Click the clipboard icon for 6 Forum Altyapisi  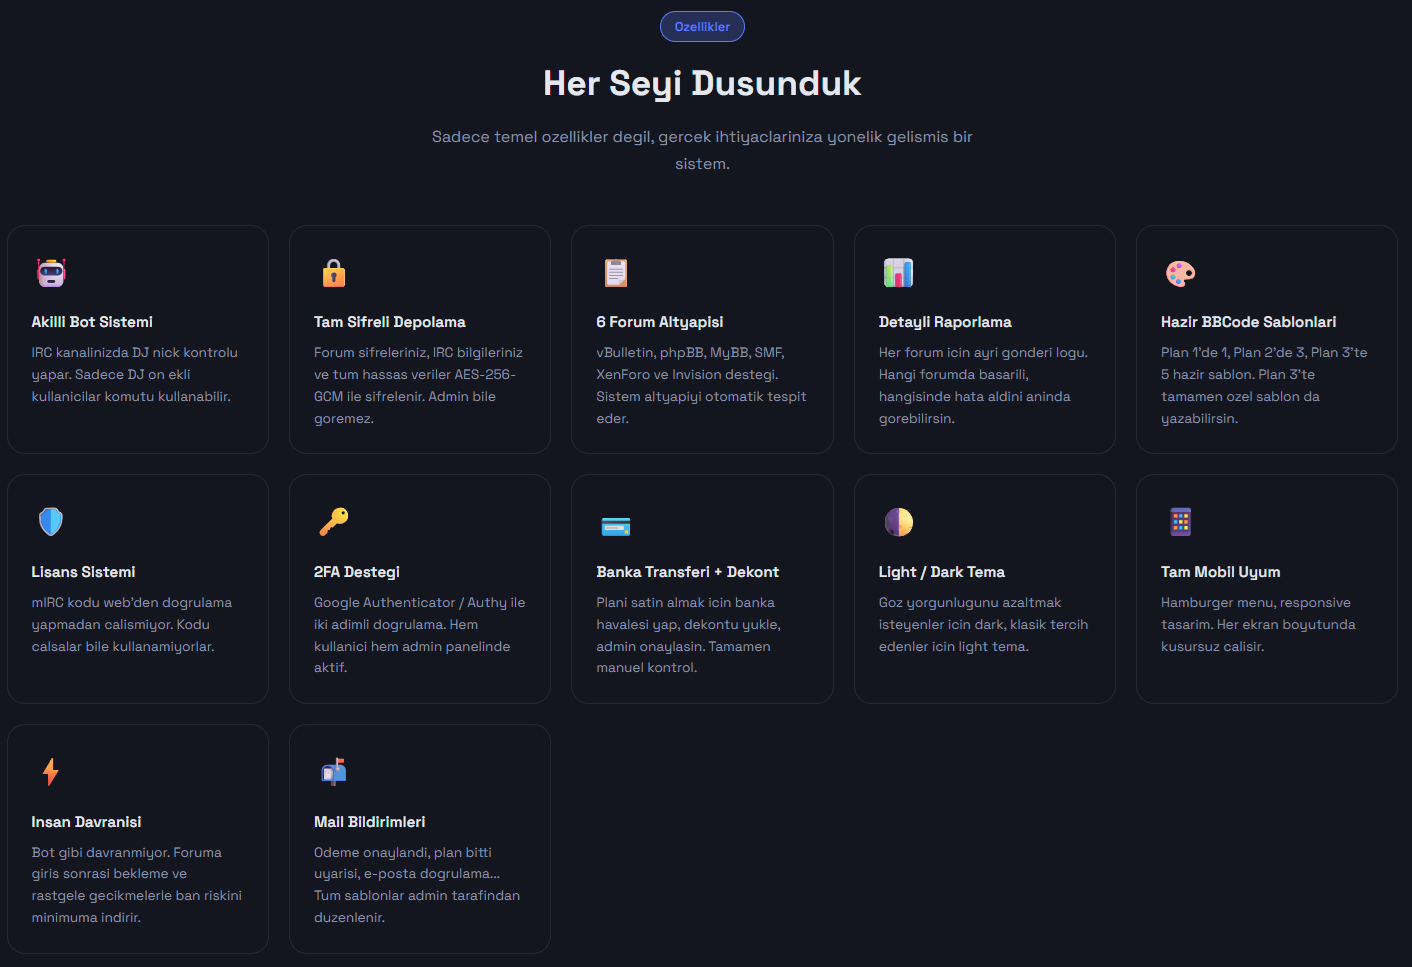[x=616, y=273]
